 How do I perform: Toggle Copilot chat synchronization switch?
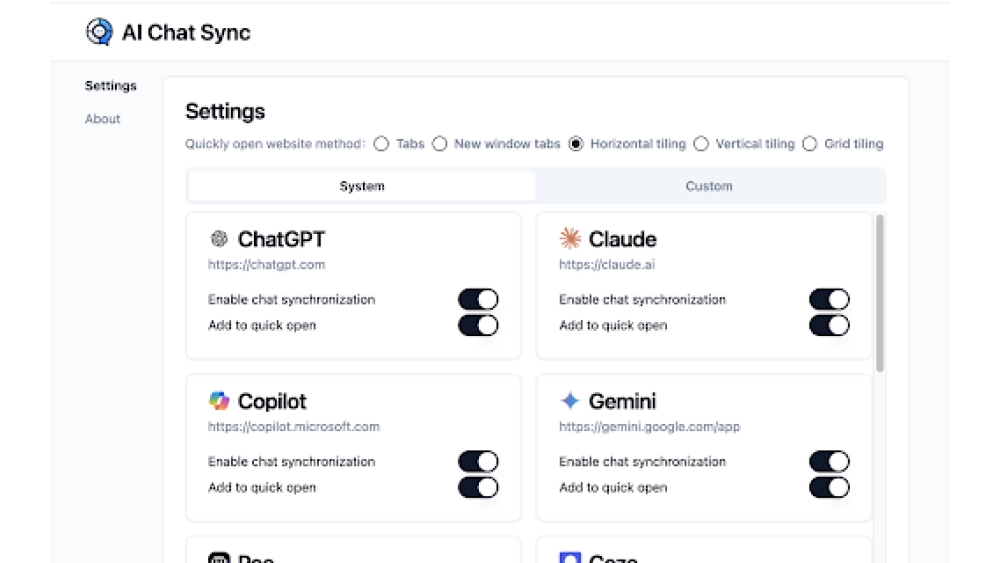478,462
